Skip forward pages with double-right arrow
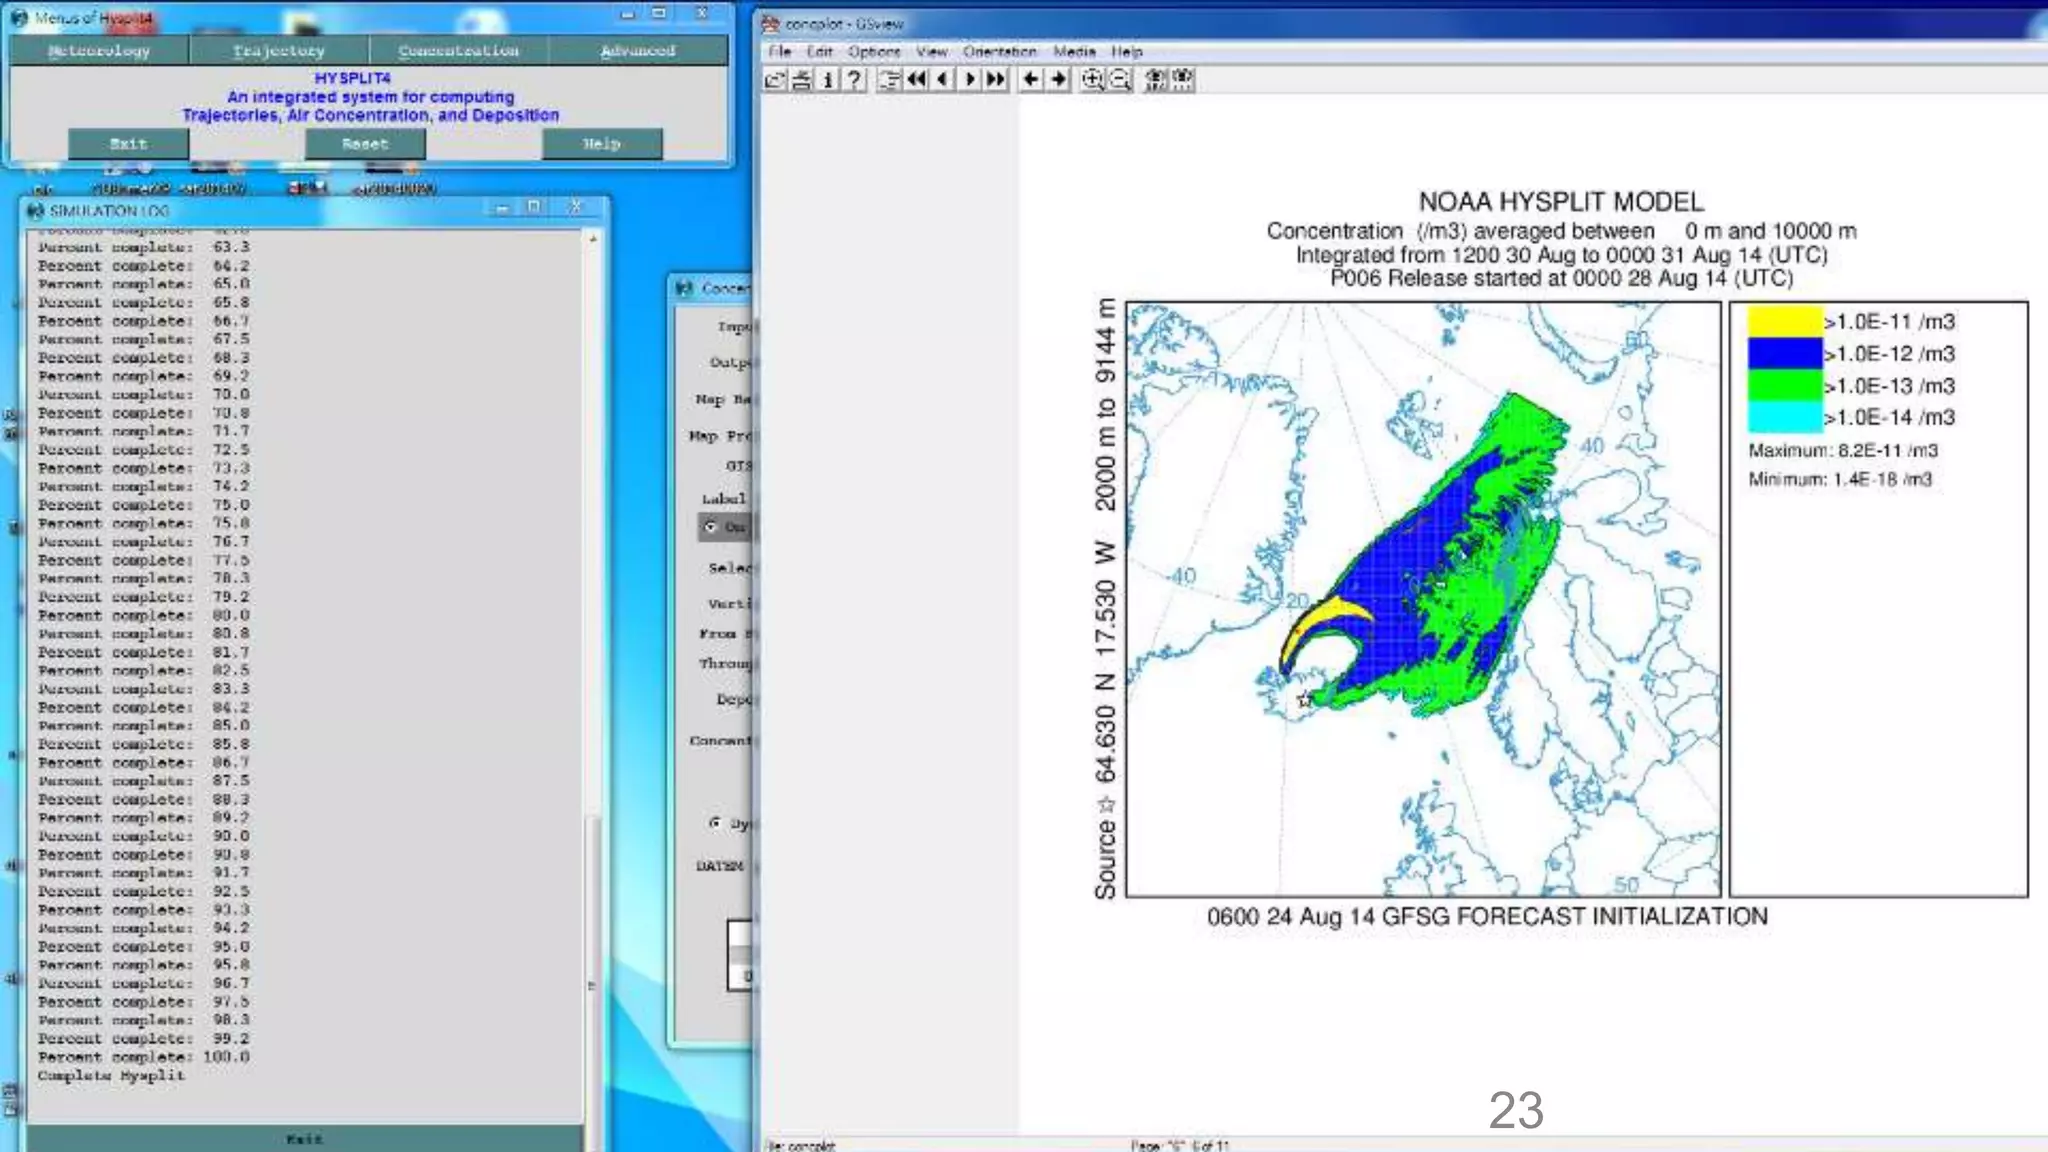This screenshot has height=1152, width=2048. [x=996, y=80]
